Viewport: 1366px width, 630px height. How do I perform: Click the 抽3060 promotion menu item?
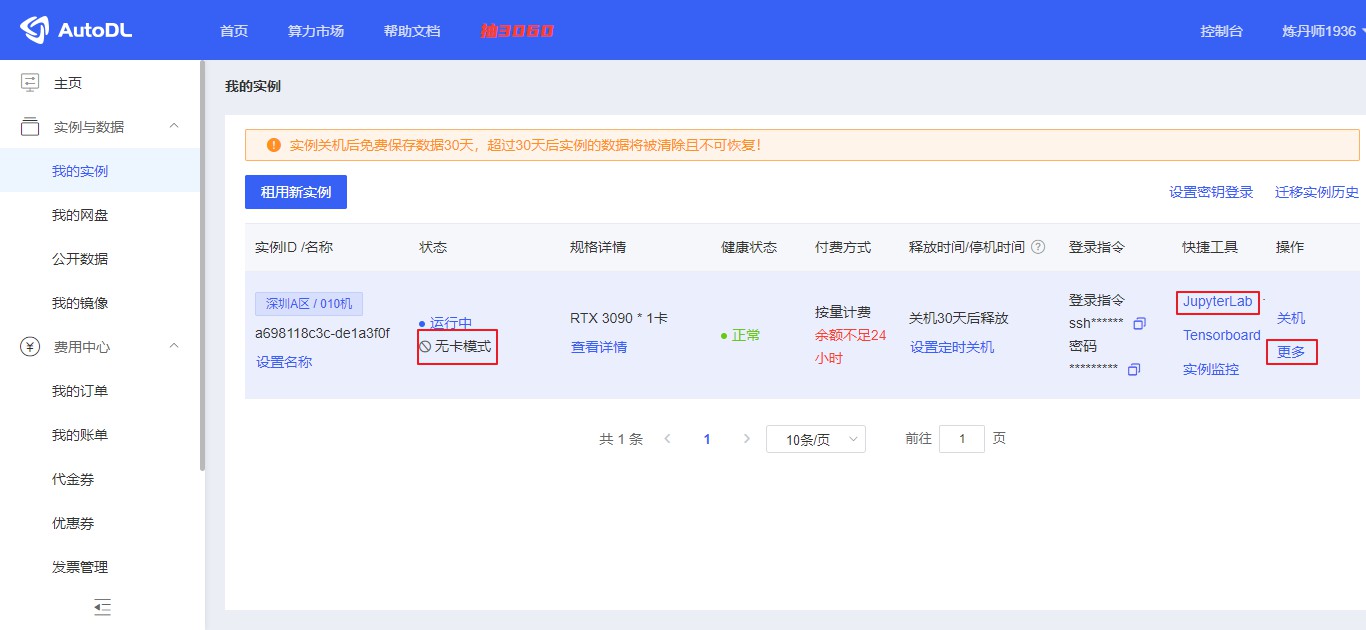517,30
